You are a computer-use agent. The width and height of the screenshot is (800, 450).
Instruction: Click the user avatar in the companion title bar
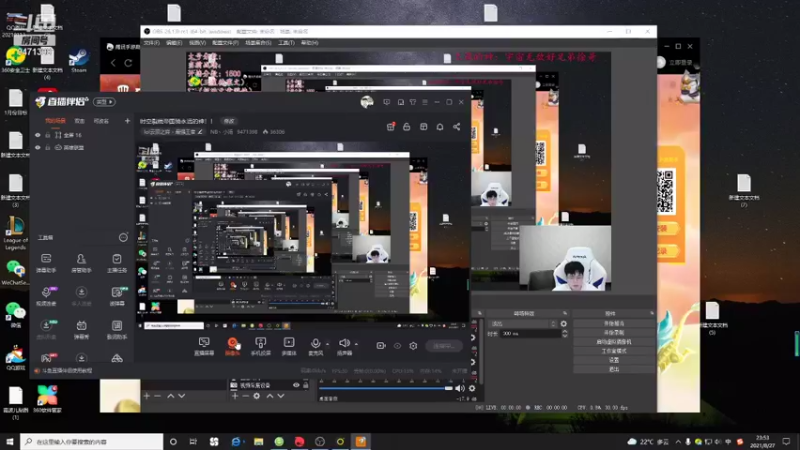click(367, 102)
